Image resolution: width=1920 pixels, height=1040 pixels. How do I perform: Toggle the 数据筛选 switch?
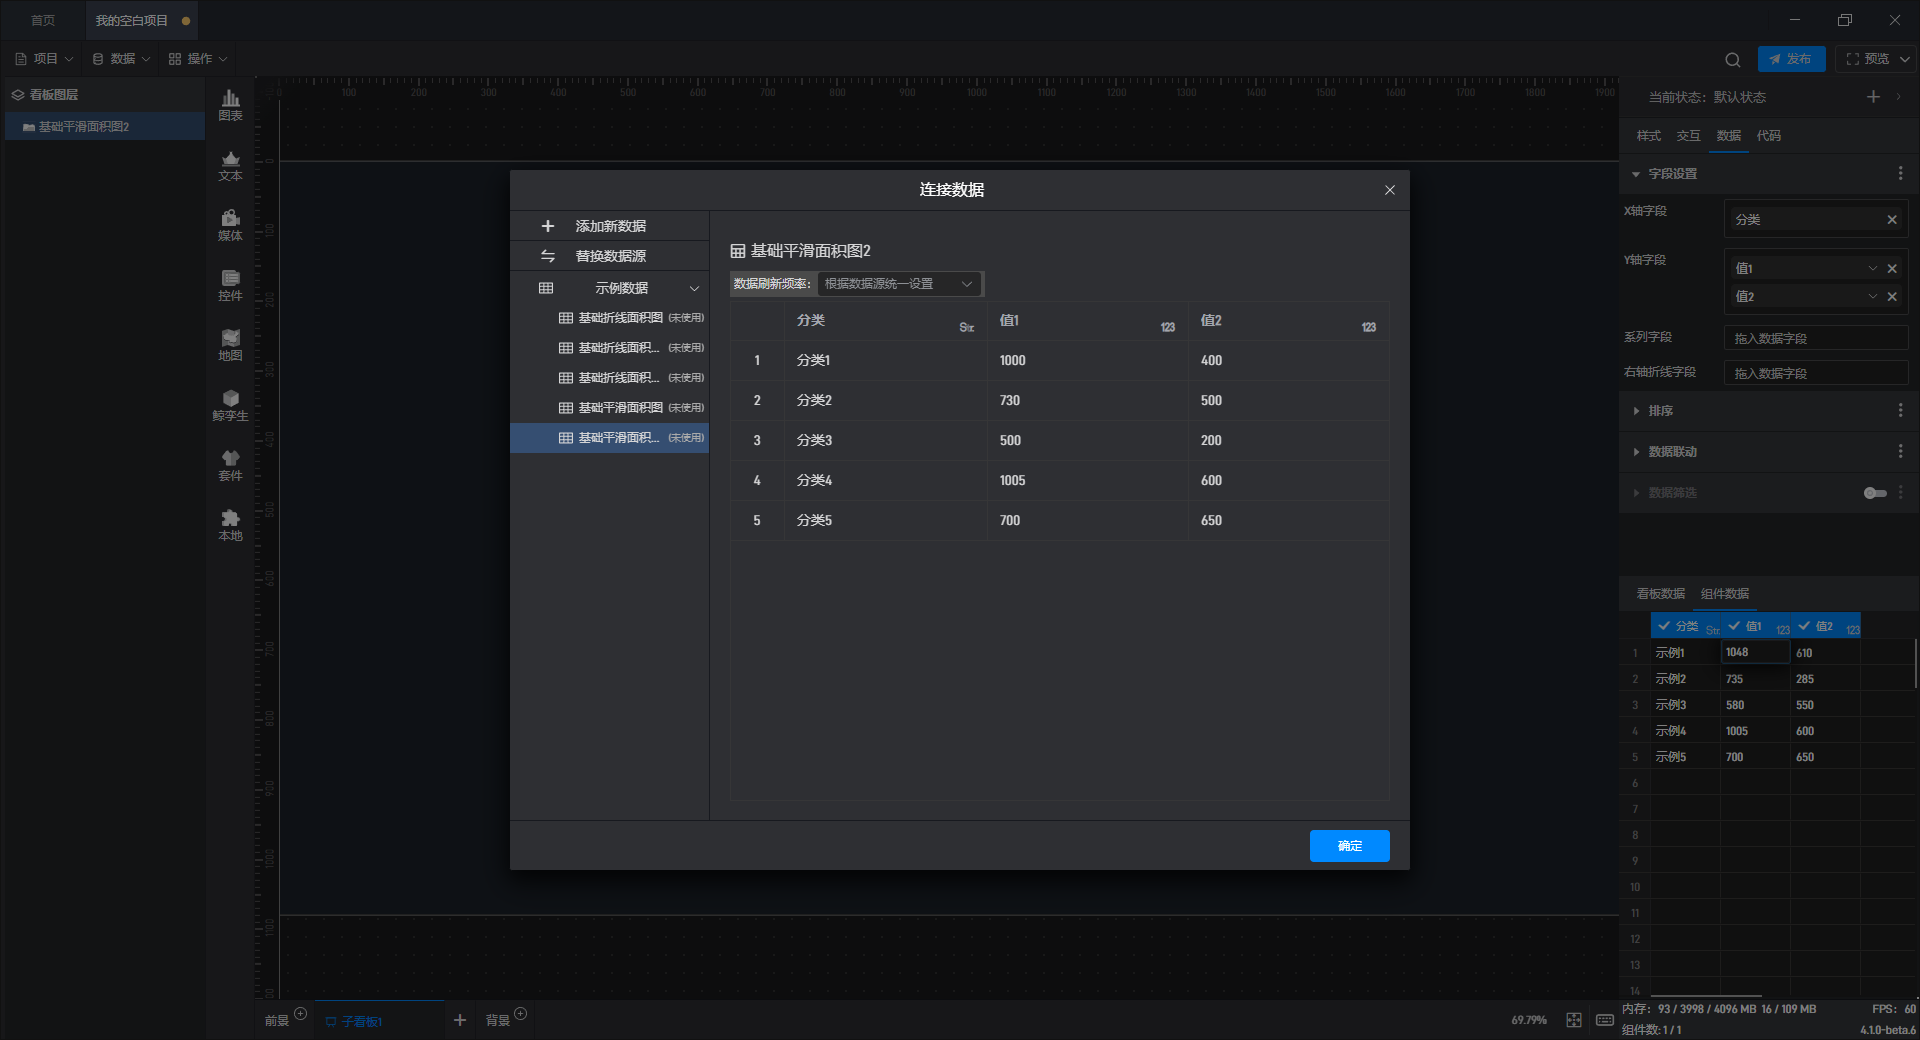(x=1875, y=492)
